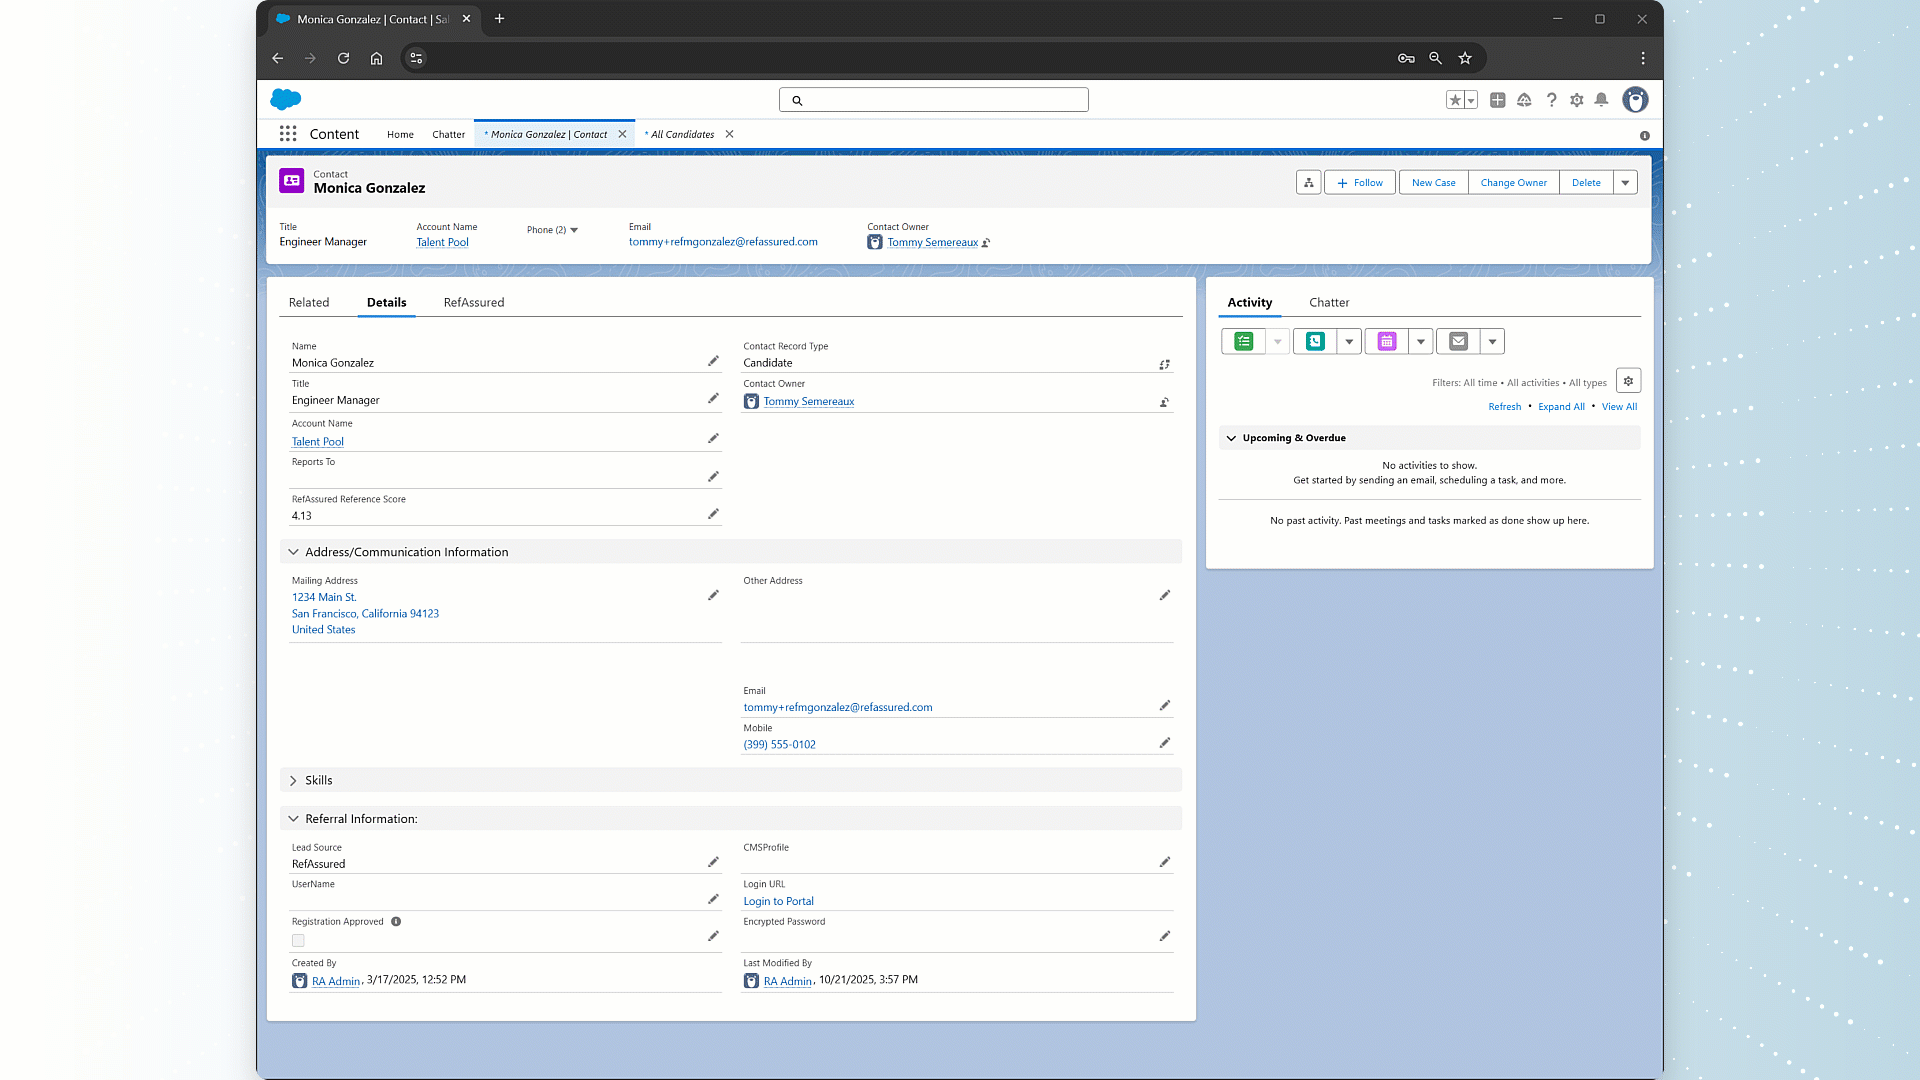Click the Email activity icon
Image resolution: width=1920 pixels, height=1080 pixels.
pyautogui.click(x=1459, y=342)
